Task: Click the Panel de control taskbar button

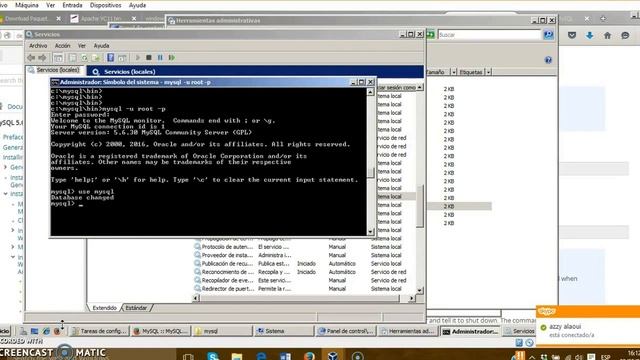Action: tap(346, 331)
